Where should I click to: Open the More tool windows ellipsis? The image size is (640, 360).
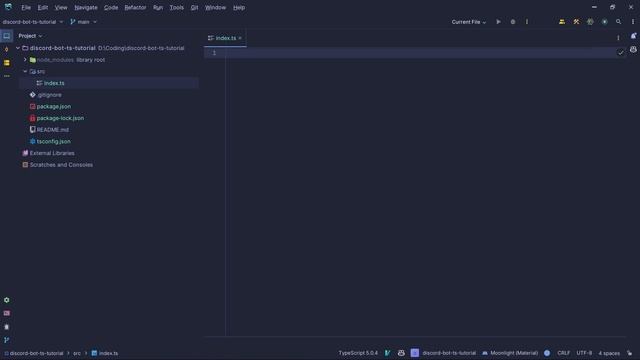pyautogui.click(x=7, y=76)
